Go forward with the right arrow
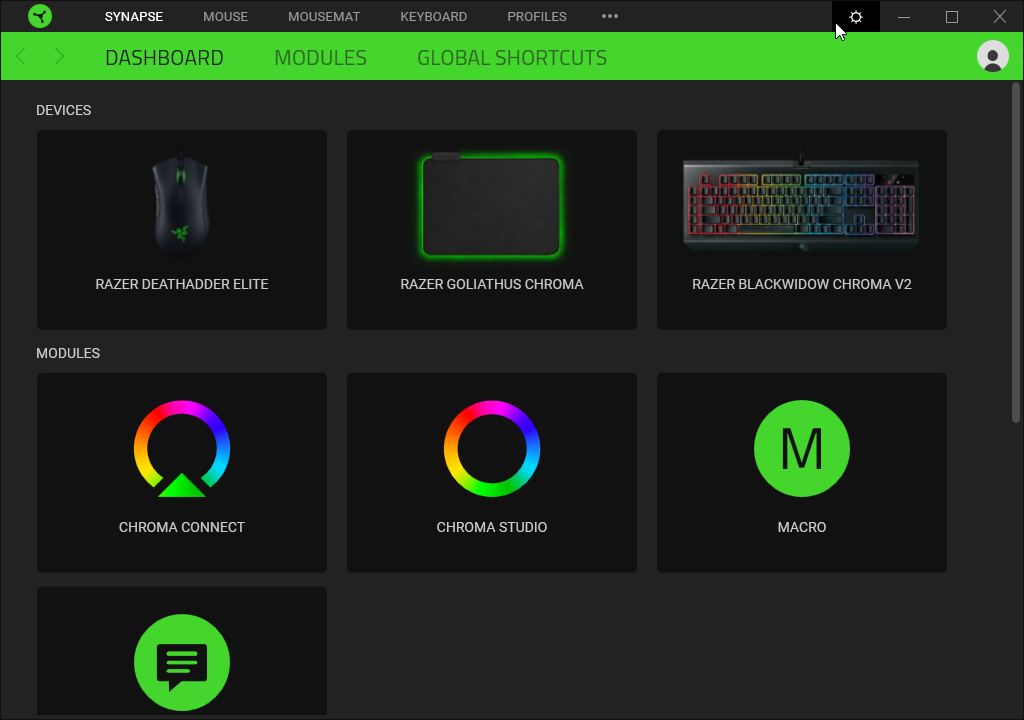This screenshot has height=720, width=1024. [x=59, y=57]
